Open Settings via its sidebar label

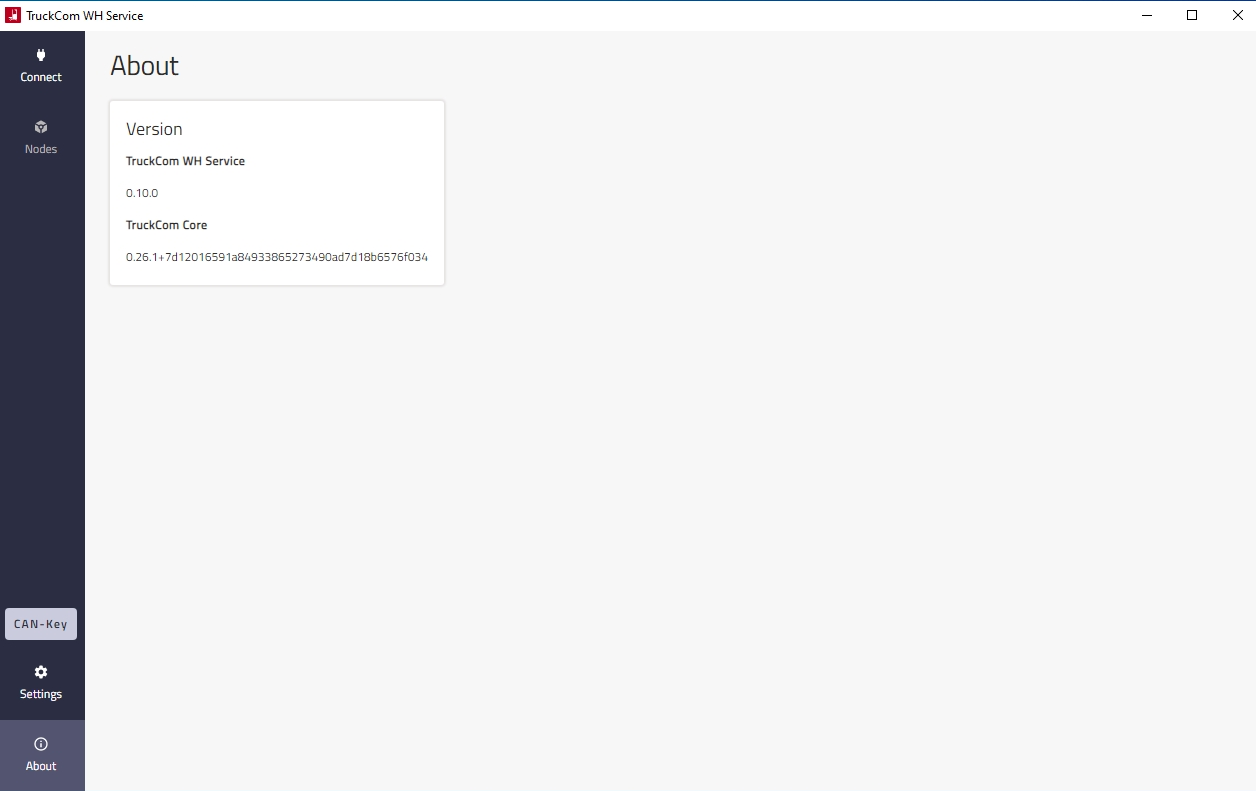click(41, 694)
